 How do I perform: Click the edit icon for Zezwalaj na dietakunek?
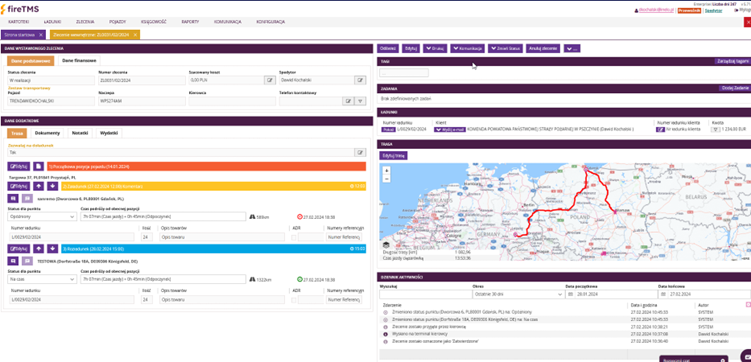point(360,152)
